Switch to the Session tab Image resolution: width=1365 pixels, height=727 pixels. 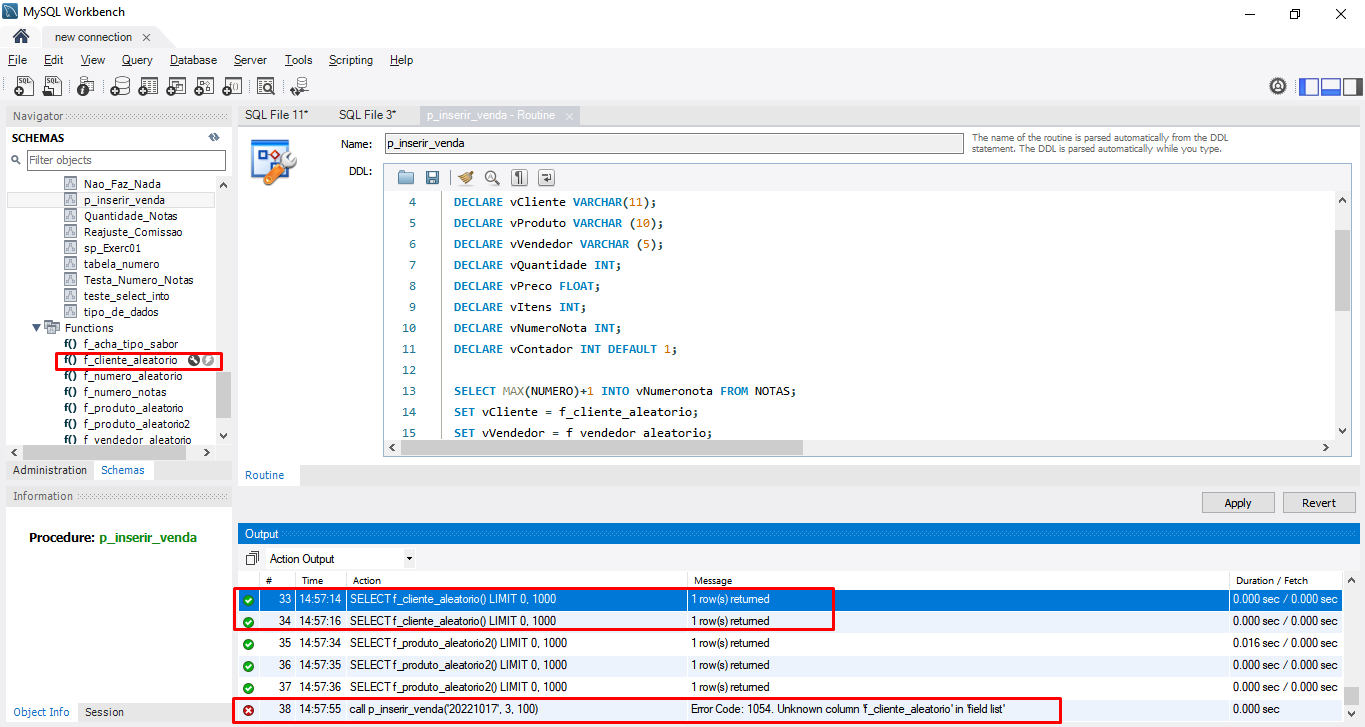(104, 712)
